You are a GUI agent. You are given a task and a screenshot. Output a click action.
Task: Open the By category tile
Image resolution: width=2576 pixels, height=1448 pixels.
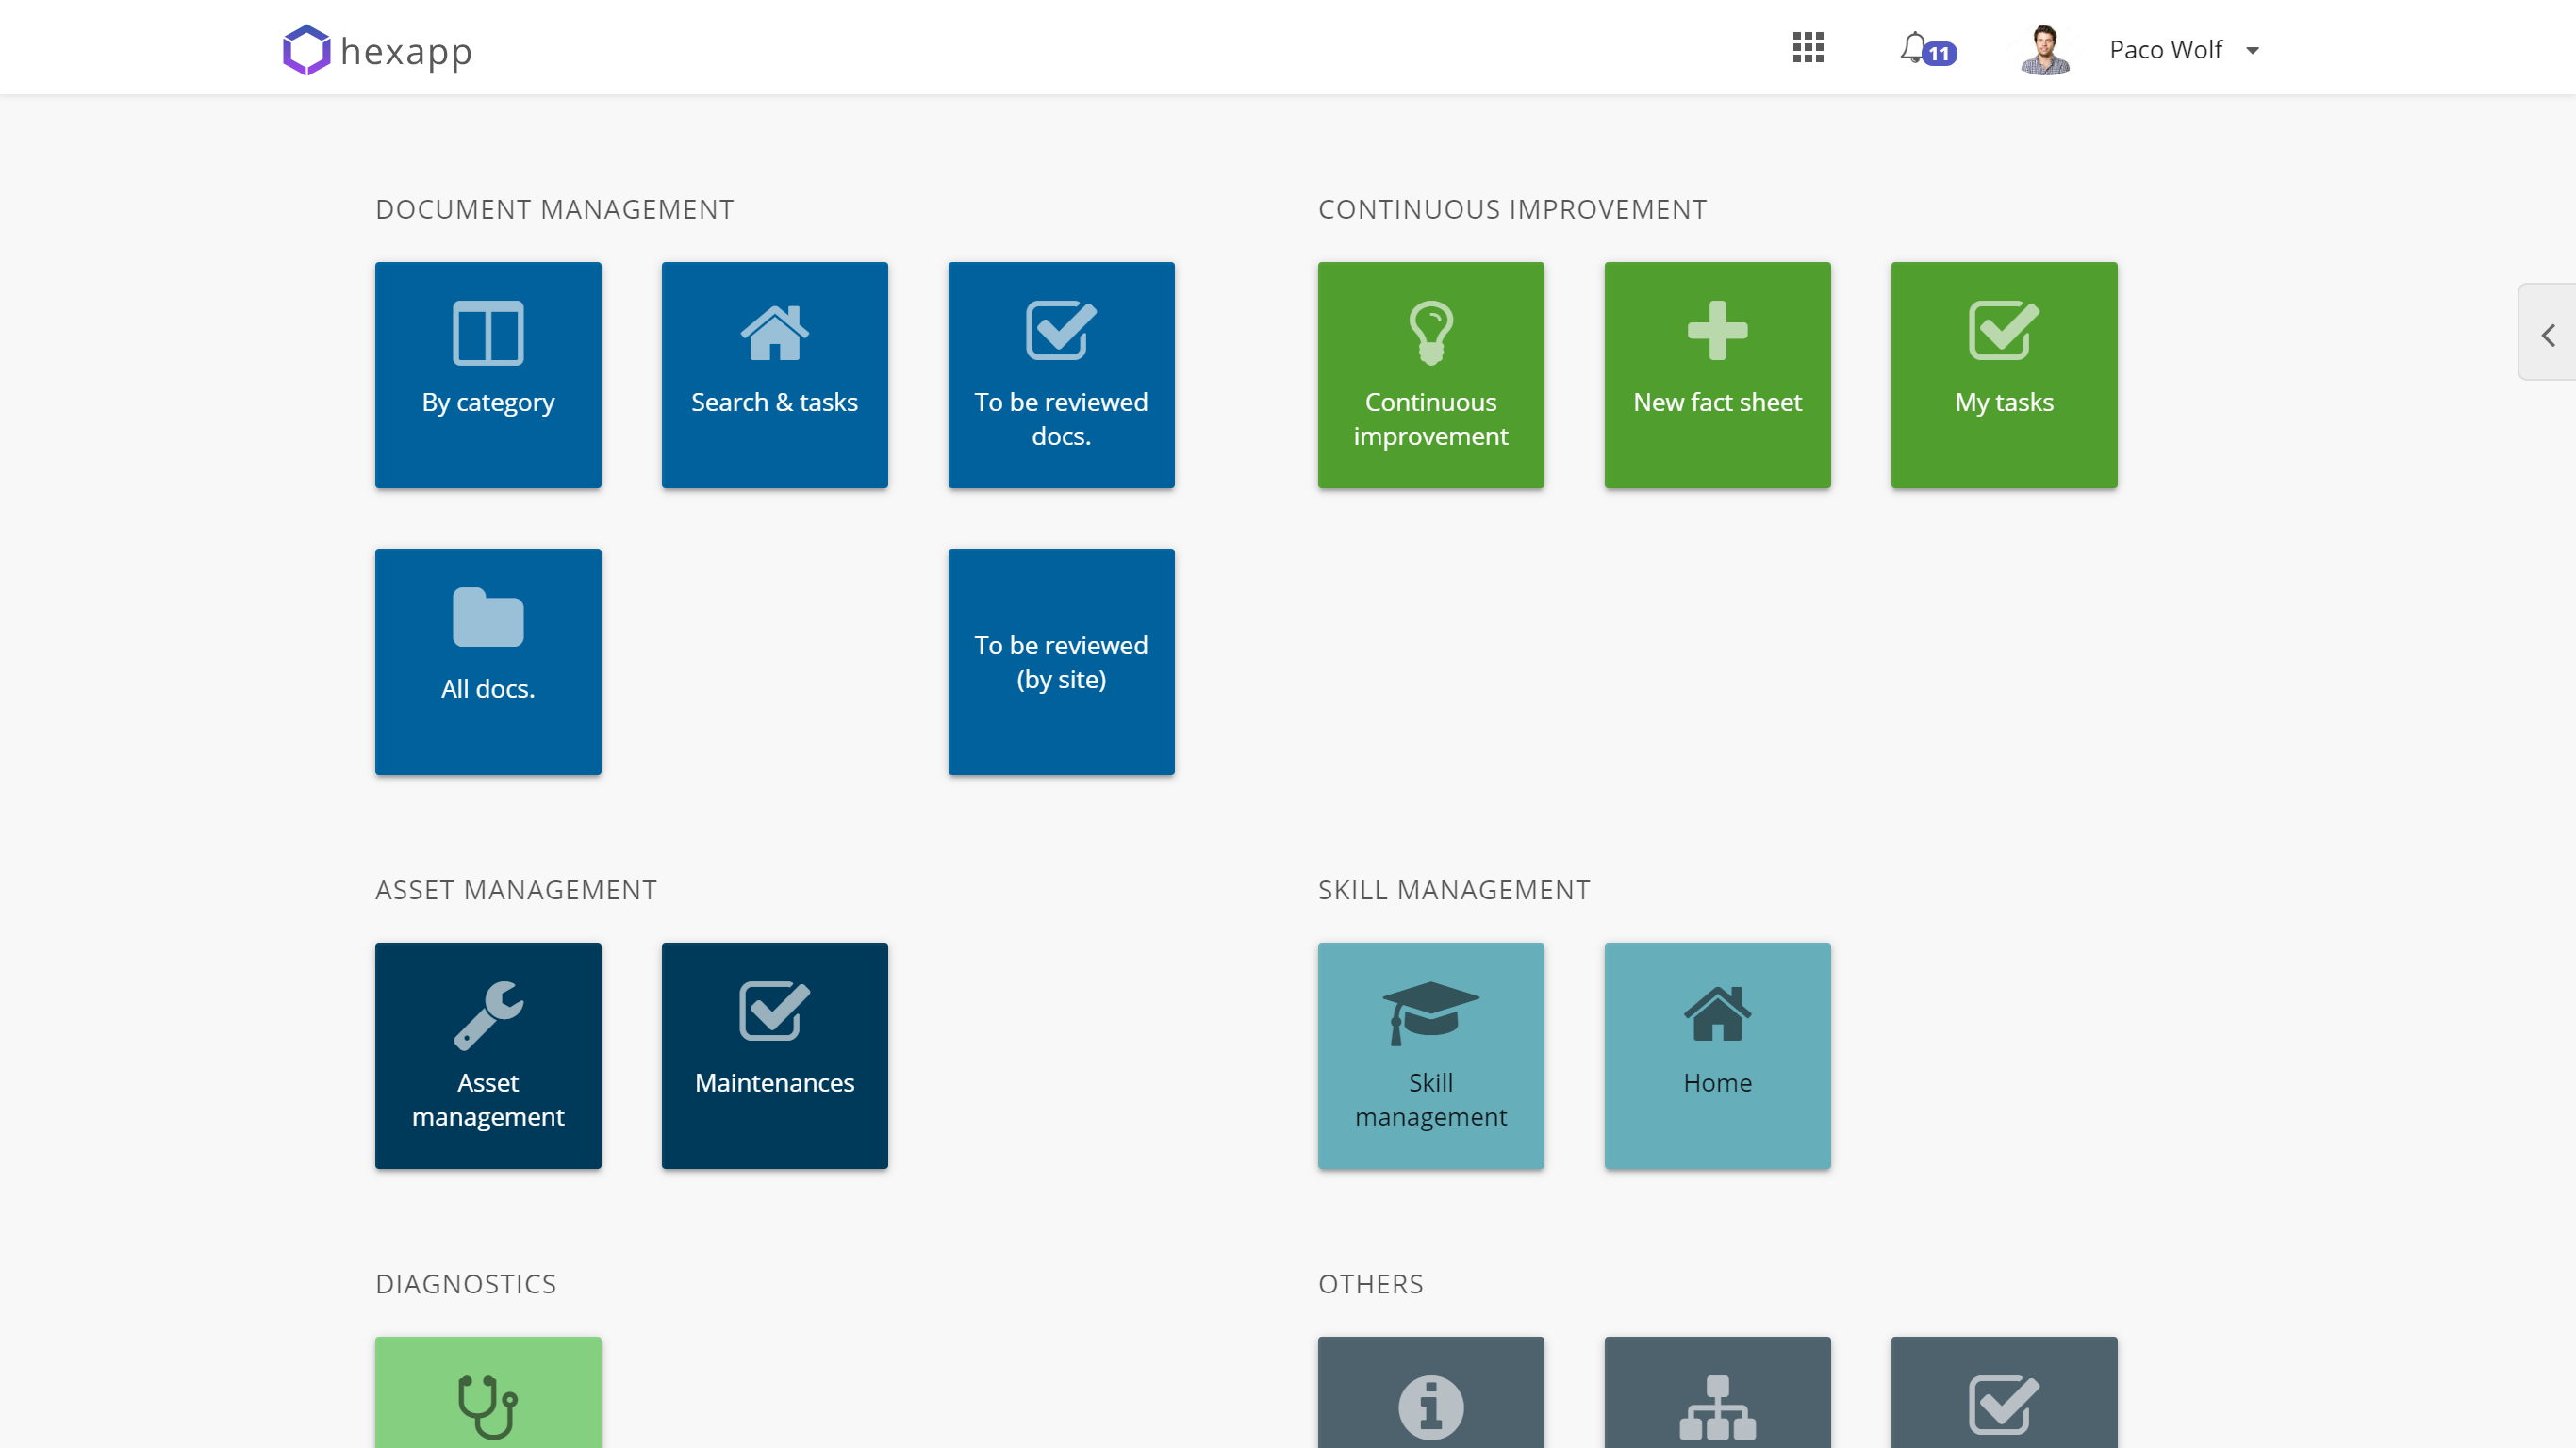point(488,375)
